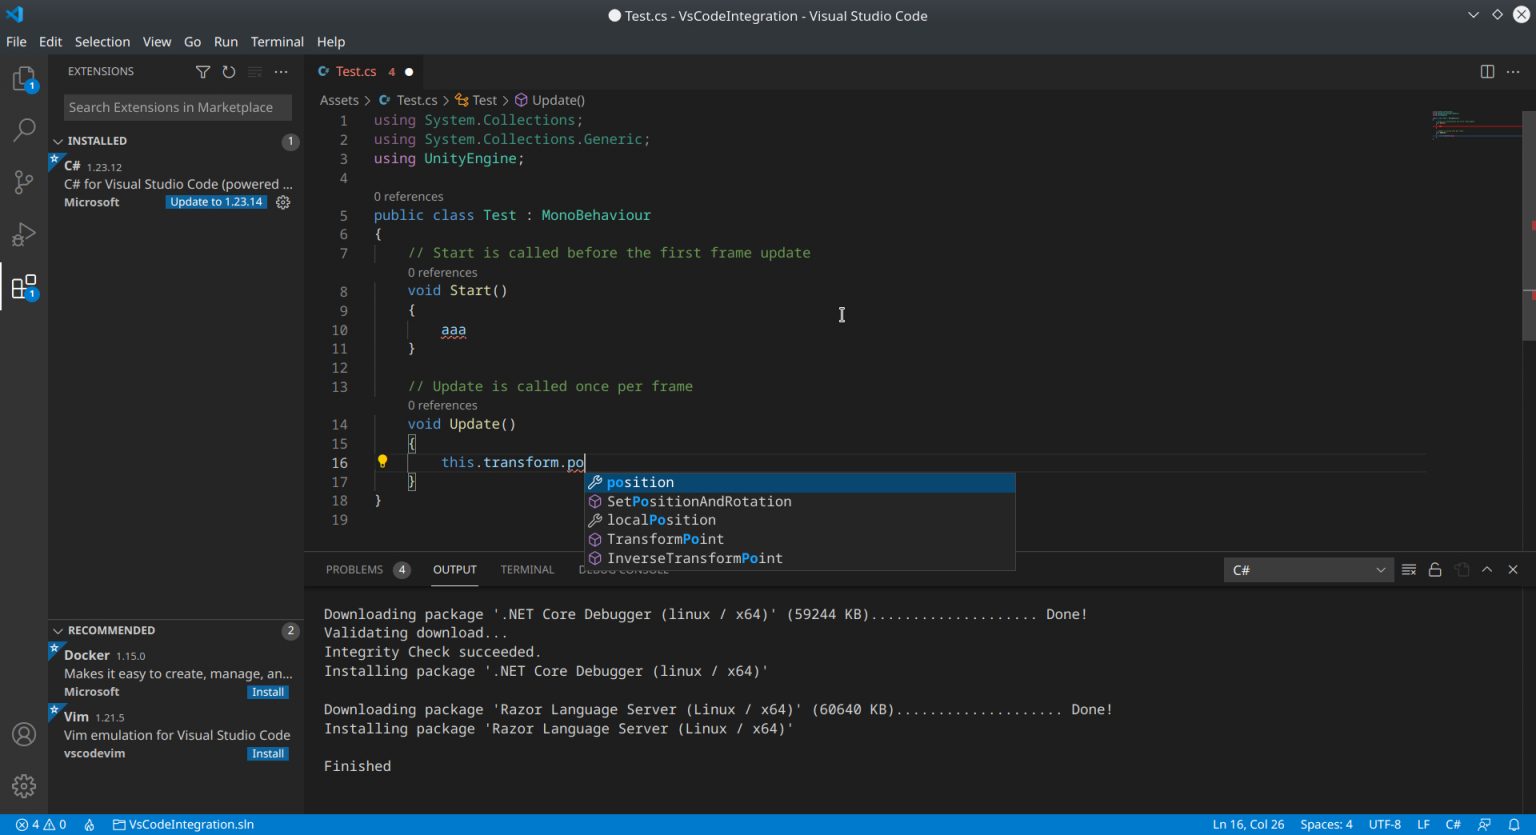Click the VS Code logo icon
This screenshot has width=1536, height=835.
[x=14, y=15]
